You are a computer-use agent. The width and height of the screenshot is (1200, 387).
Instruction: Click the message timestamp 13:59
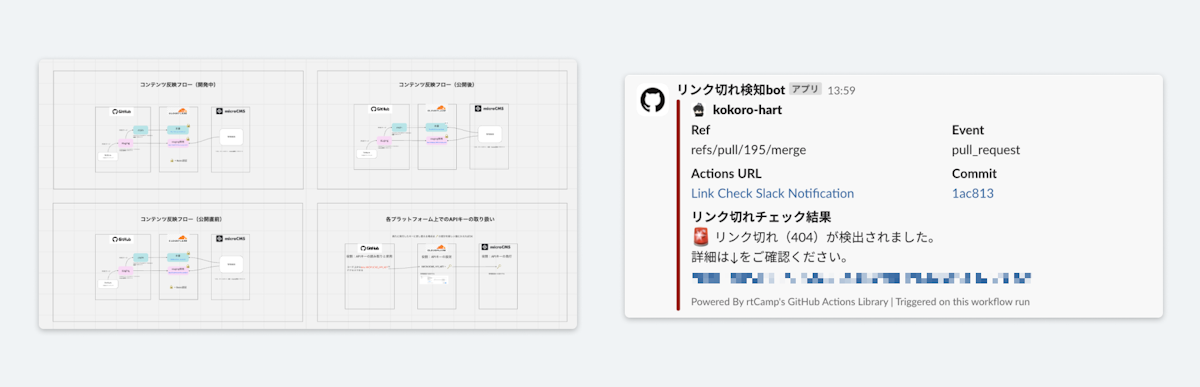point(842,90)
